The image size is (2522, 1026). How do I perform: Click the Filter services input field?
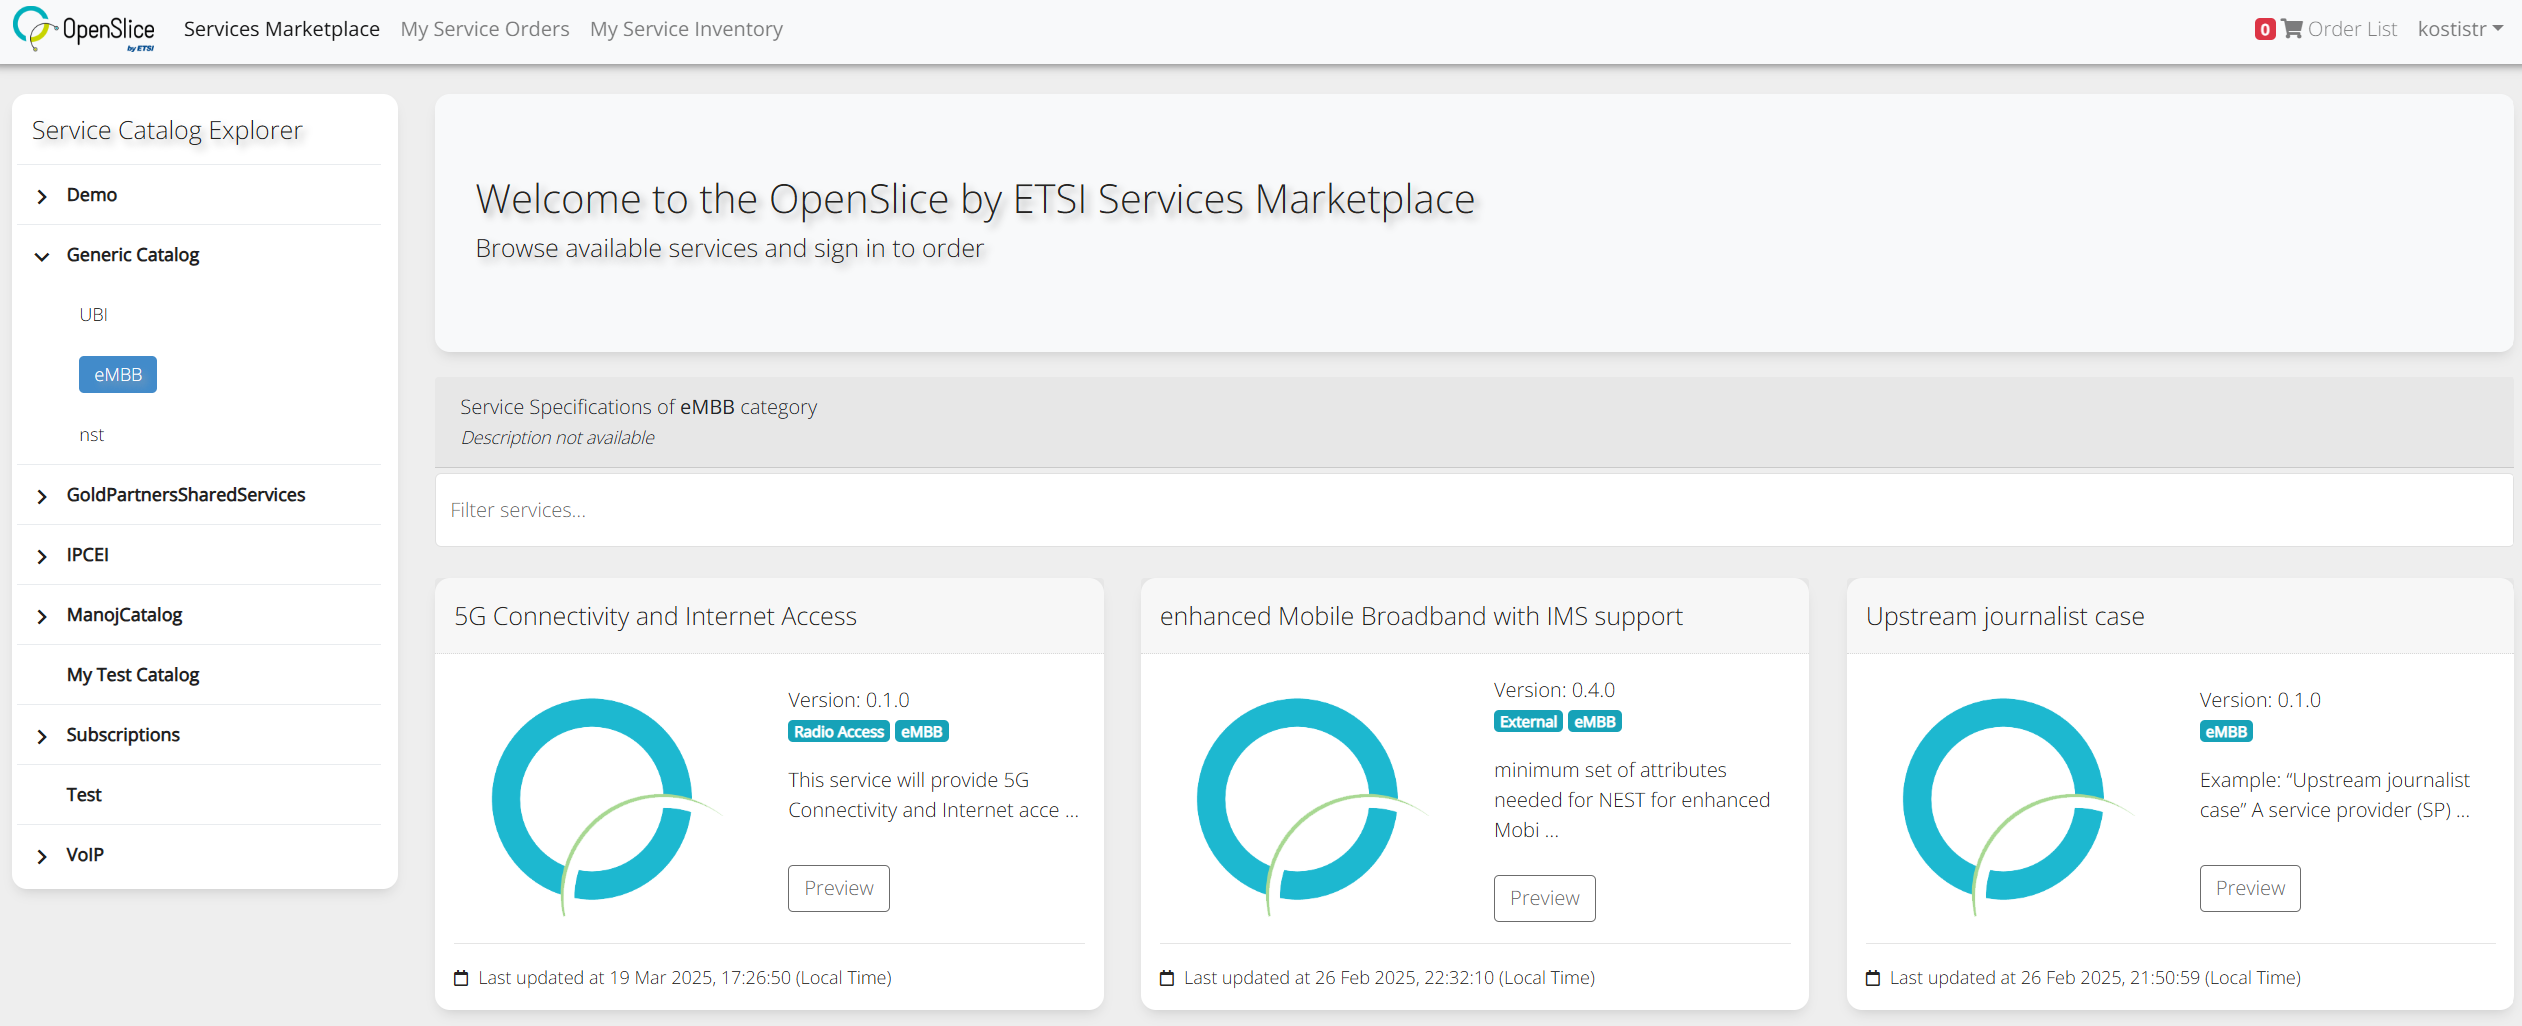coord(1473,510)
